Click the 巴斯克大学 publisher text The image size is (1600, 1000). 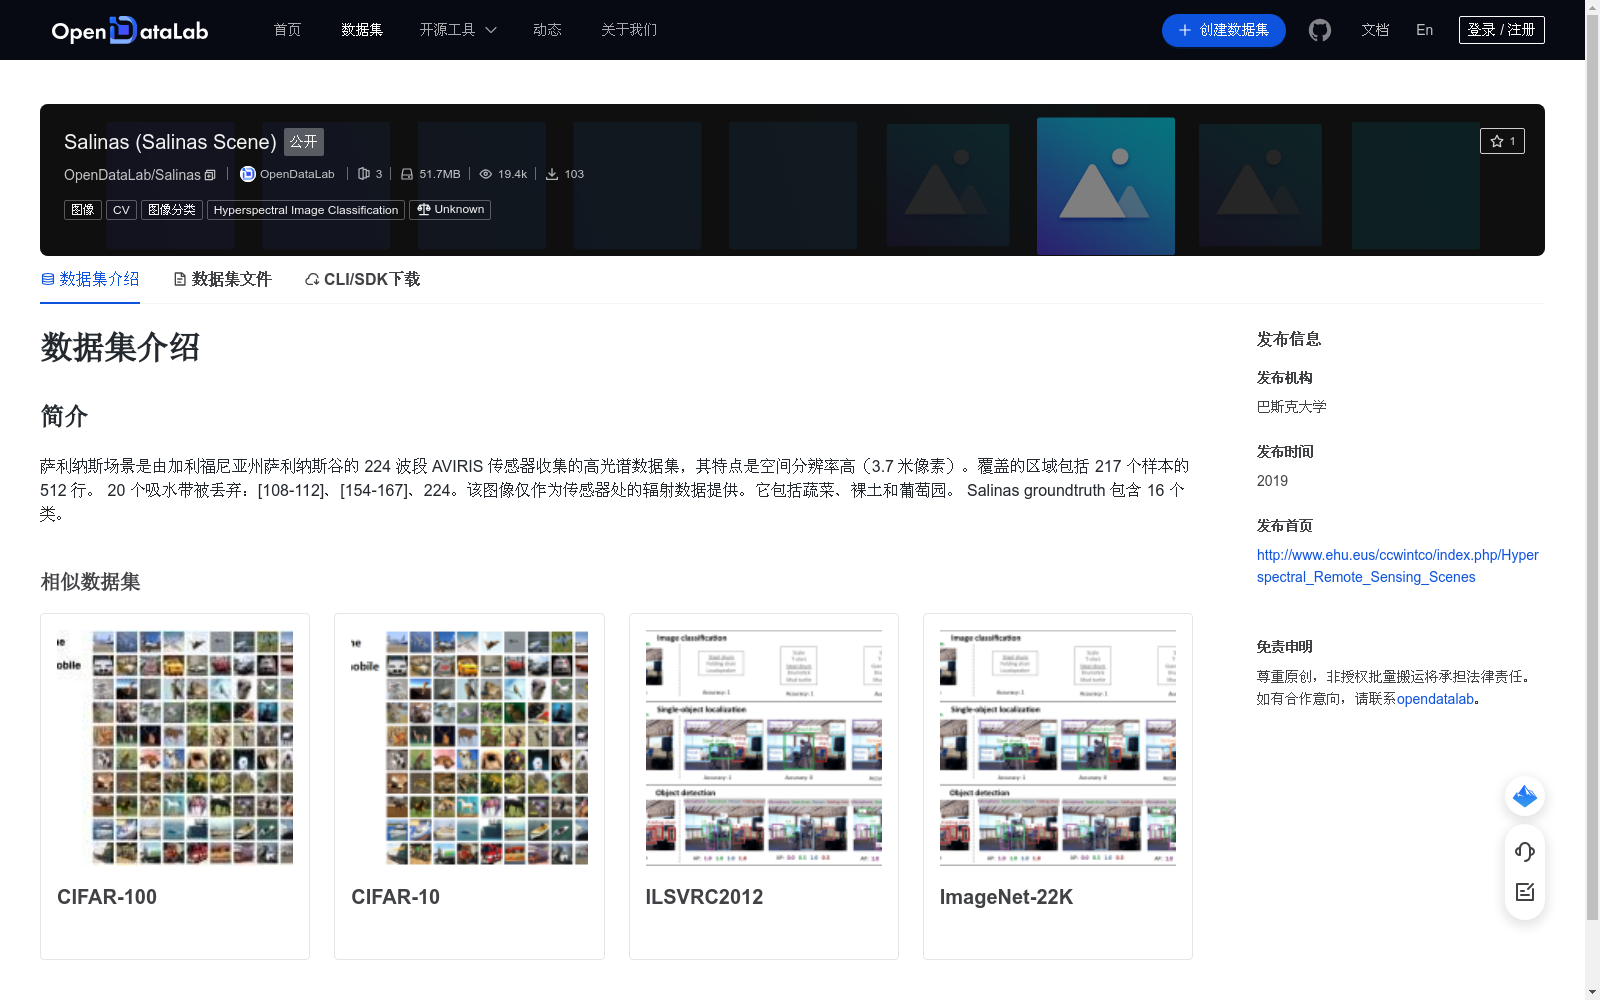coord(1292,407)
